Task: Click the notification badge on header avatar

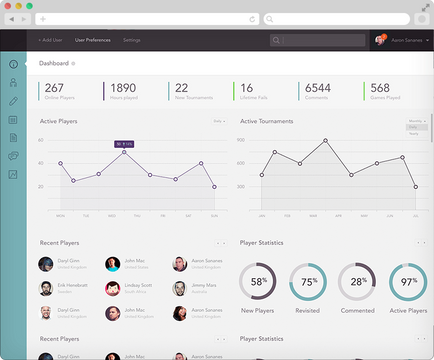Action: pos(384,36)
